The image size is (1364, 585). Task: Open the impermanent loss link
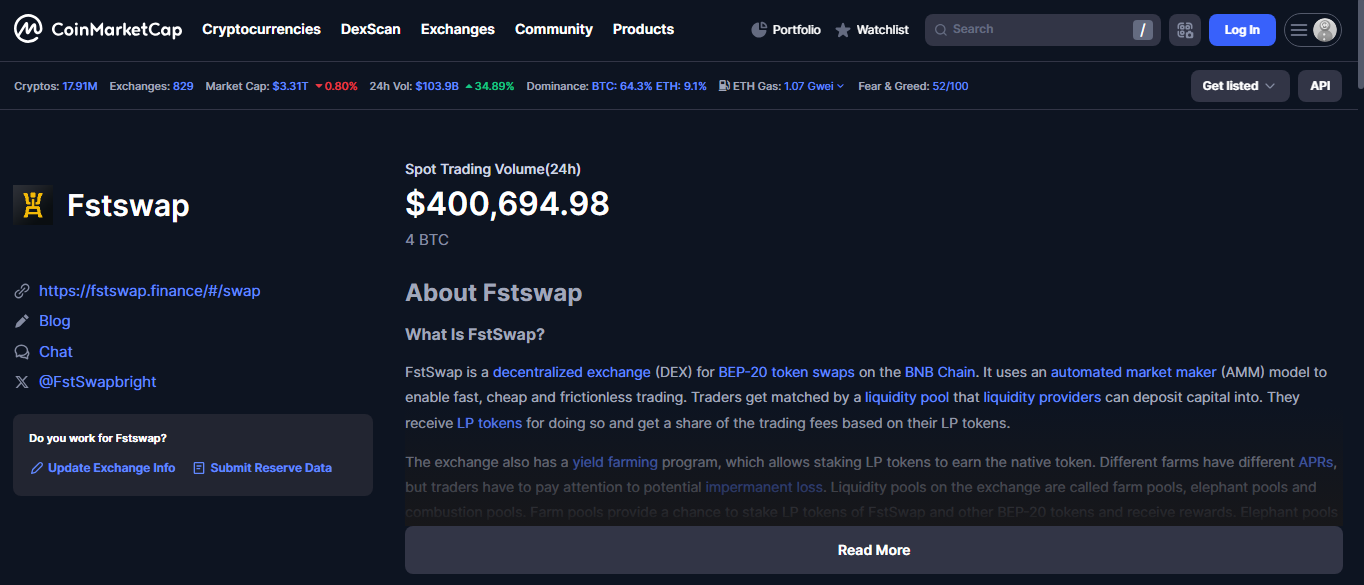[x=764, y=487]
